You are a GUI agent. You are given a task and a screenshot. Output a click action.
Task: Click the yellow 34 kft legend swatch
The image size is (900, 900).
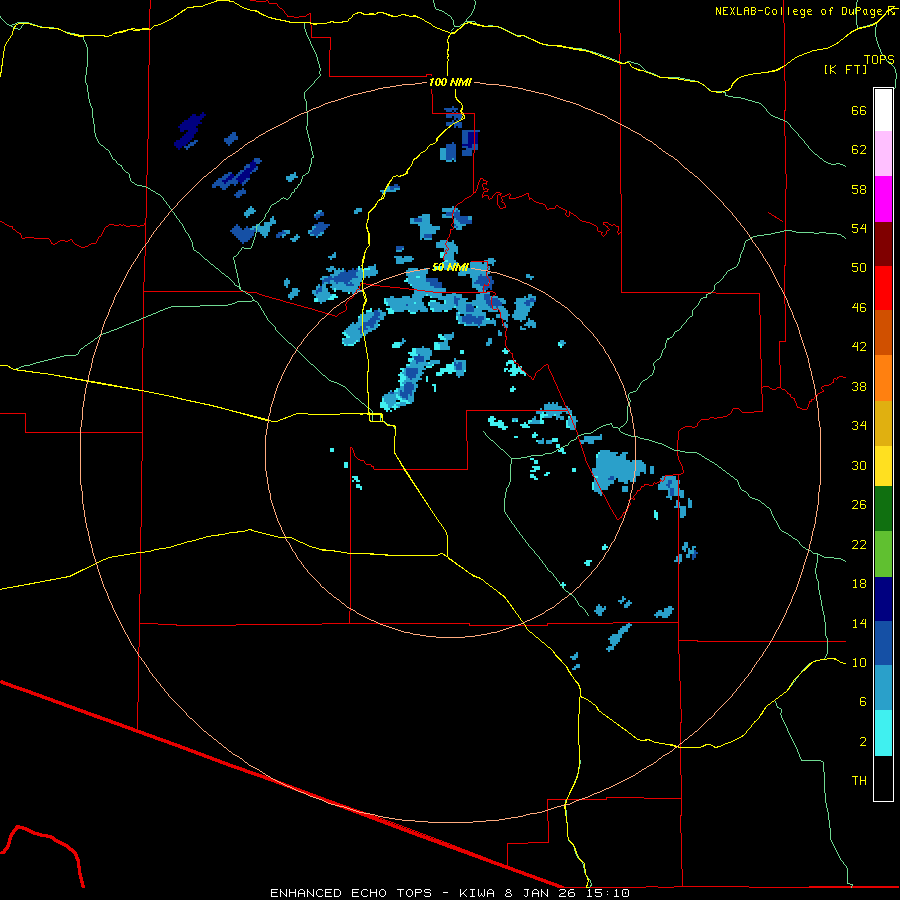click(883, 466)
